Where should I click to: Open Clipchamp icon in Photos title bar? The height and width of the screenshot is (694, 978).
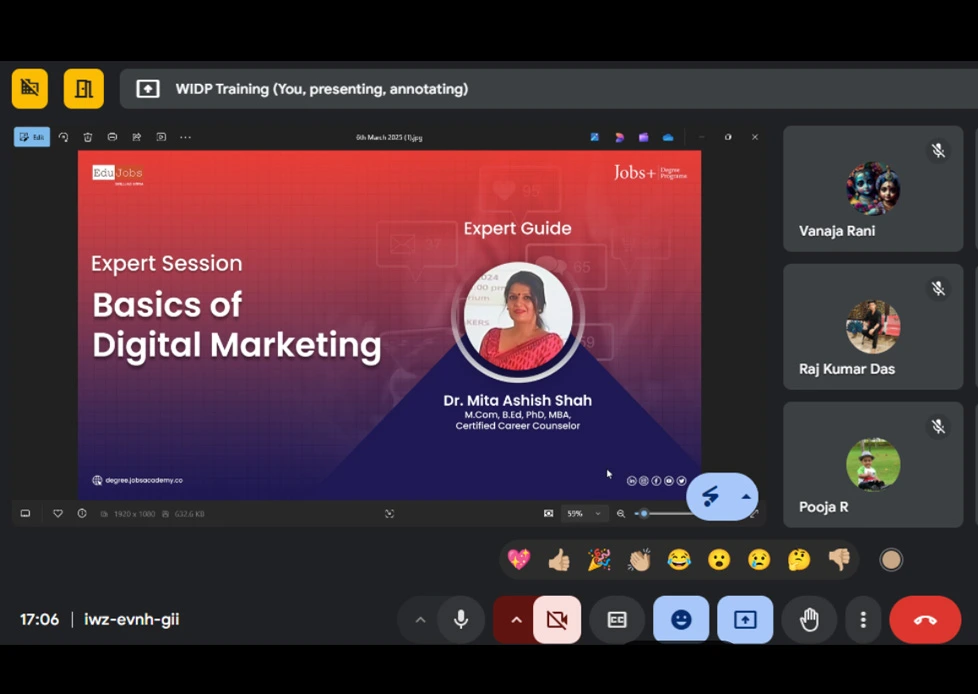coord(619,137)
